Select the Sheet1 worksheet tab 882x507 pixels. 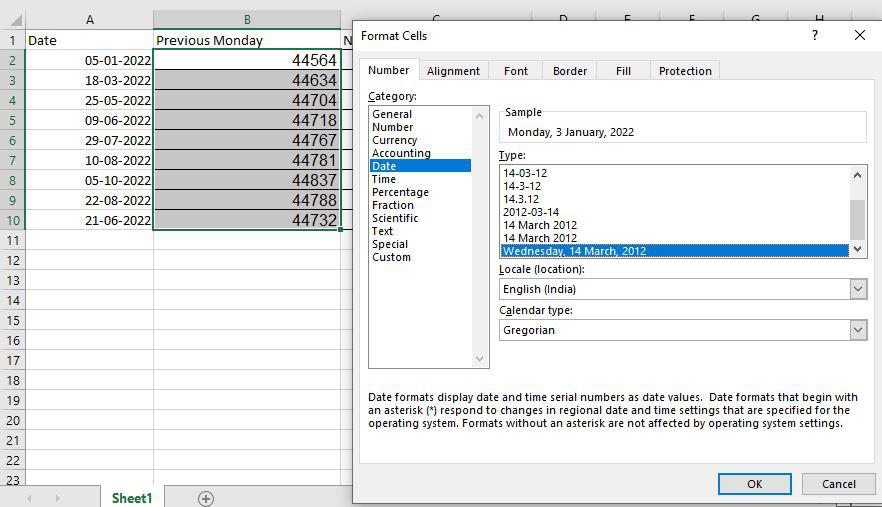132,498
